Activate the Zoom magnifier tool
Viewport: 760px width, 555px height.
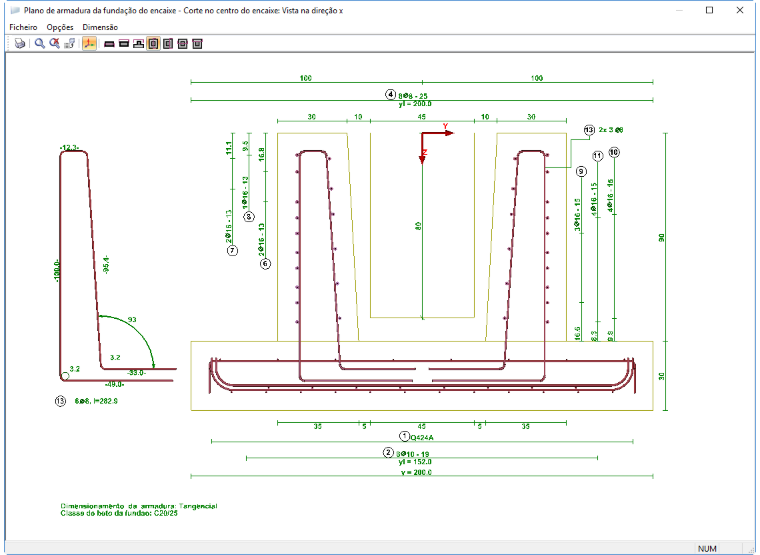40,44
